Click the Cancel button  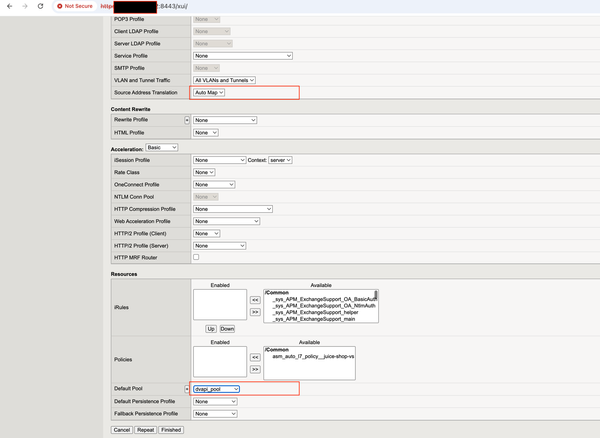pyautogui.click(x=122, y=430)
